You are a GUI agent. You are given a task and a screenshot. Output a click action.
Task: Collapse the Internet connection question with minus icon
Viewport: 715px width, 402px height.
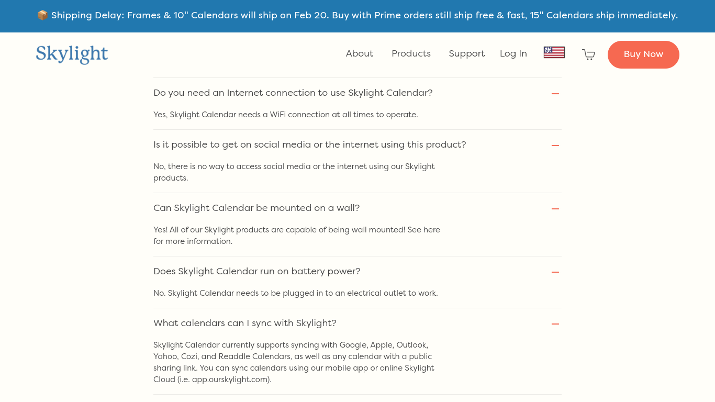click(x=555, y=93)
